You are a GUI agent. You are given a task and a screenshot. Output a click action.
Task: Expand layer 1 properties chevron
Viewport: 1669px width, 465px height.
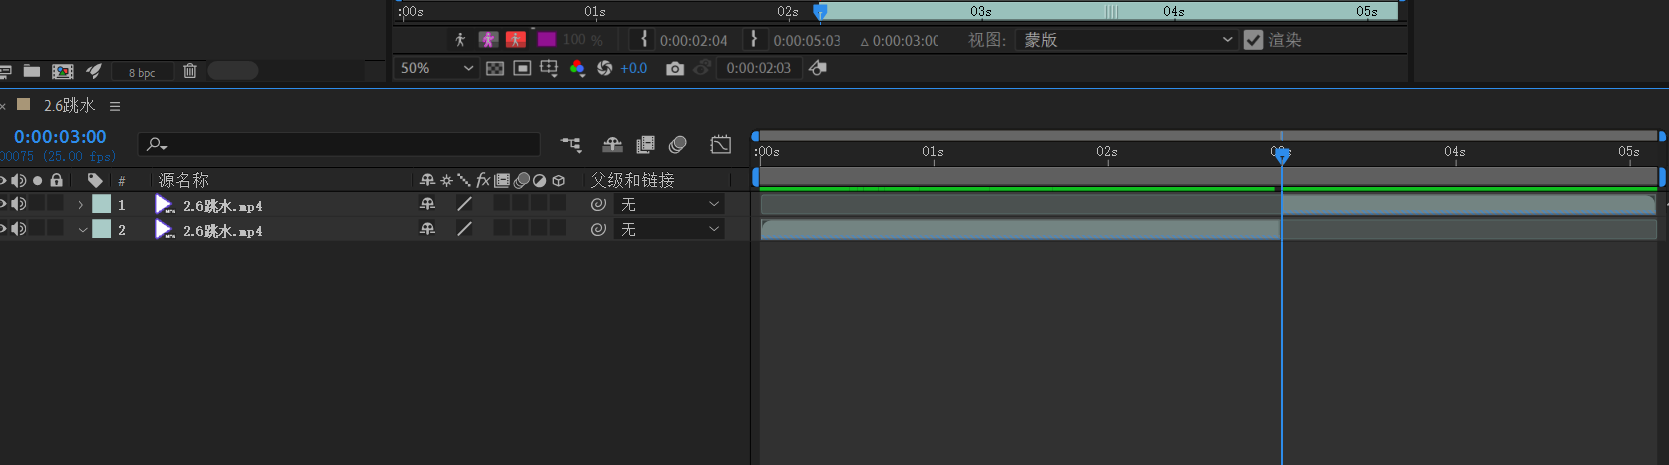click(81, 204)
